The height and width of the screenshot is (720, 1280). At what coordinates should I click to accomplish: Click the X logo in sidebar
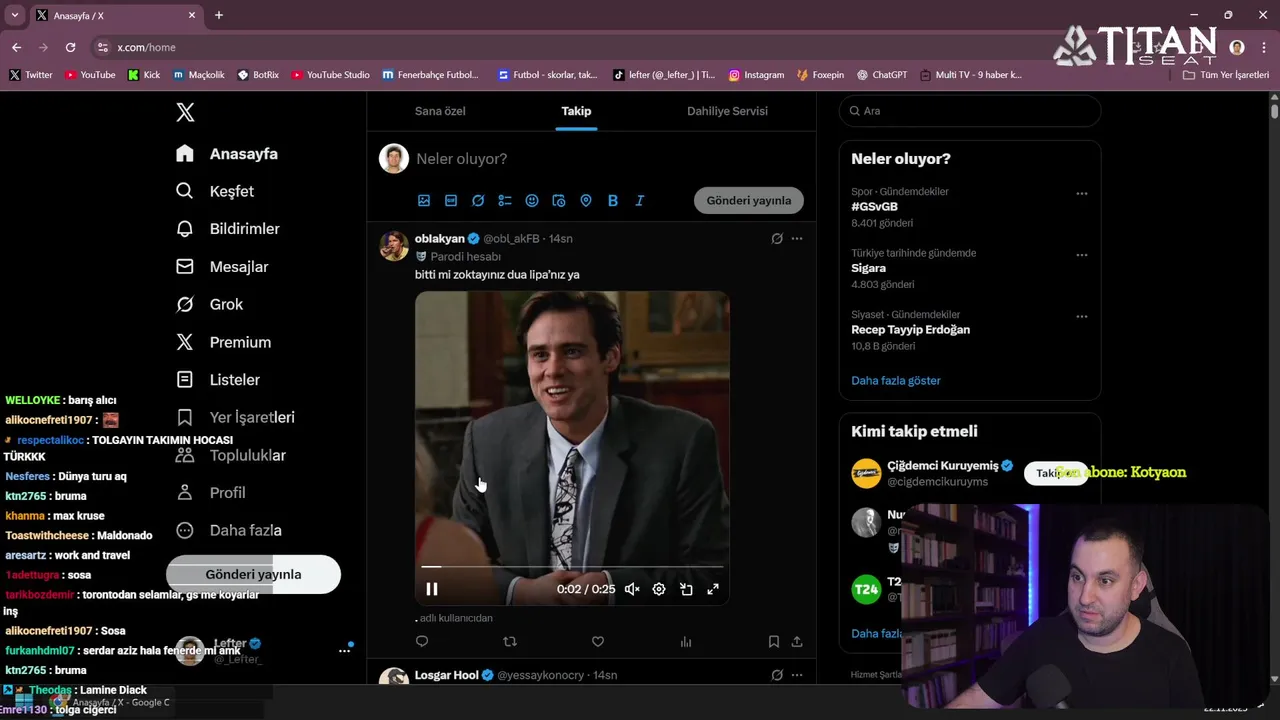(185, 112)
